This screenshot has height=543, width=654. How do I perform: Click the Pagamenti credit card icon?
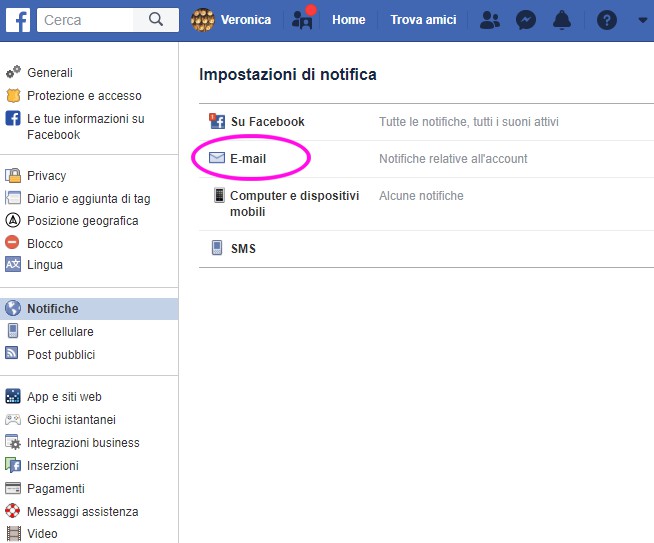(13, 488)
